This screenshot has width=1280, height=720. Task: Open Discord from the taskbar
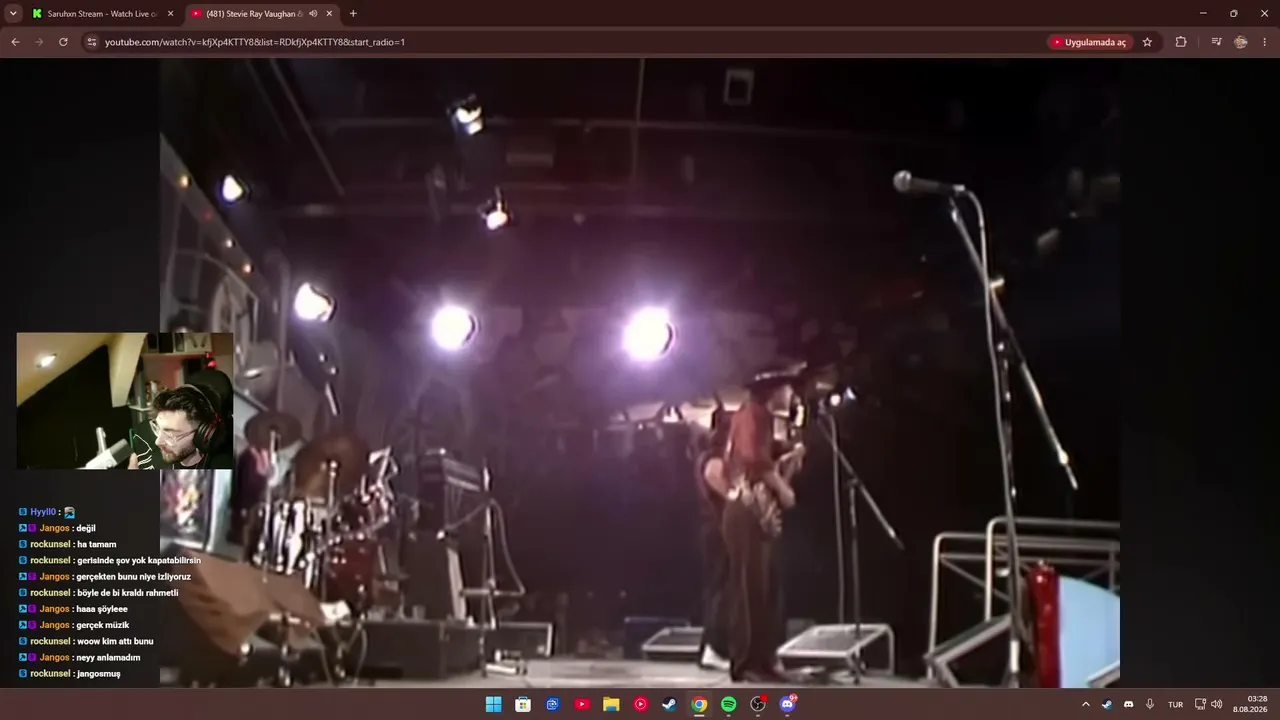pyautogui.click(x=788, y=704)
